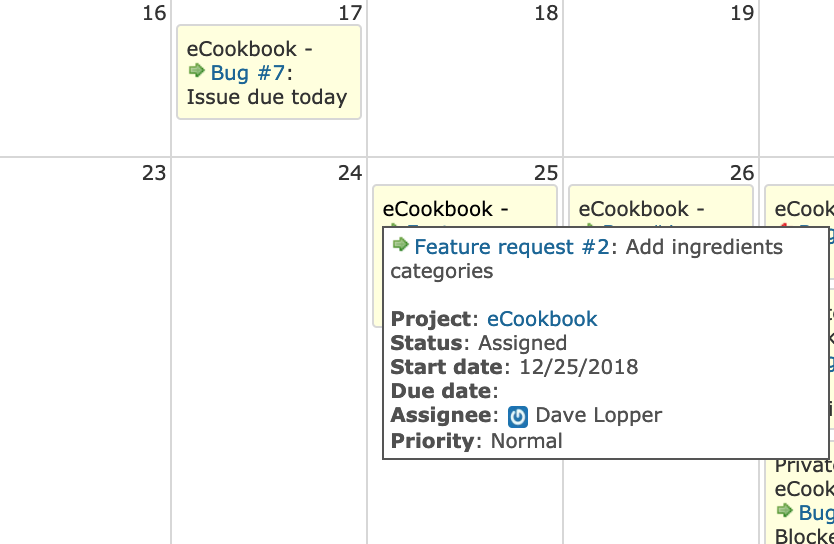Click Dave Lopper's blue avatar icon
The image size is (834, 544).
(x=518, y=416)
